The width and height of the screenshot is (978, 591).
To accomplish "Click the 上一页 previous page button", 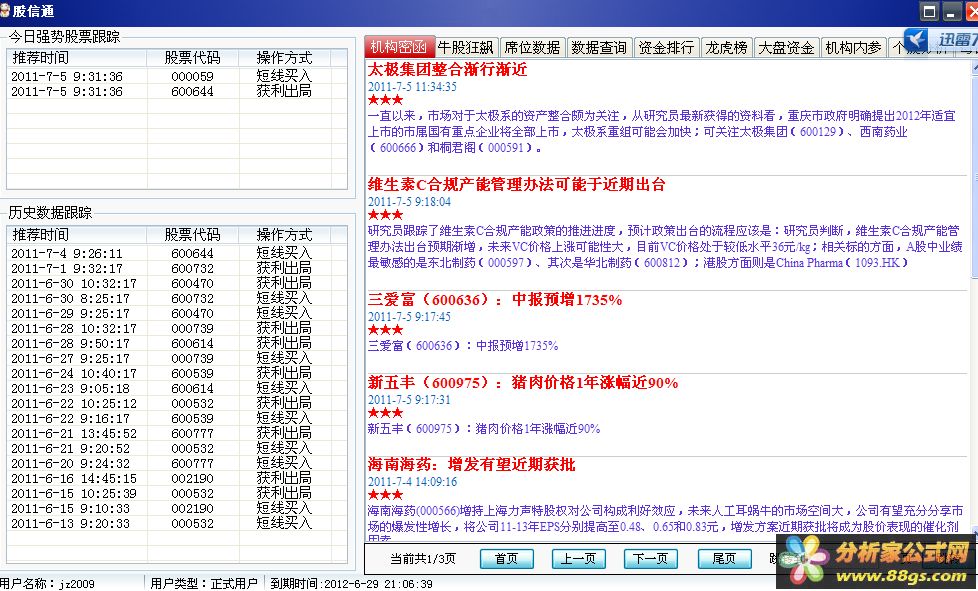I will (578, 559).
